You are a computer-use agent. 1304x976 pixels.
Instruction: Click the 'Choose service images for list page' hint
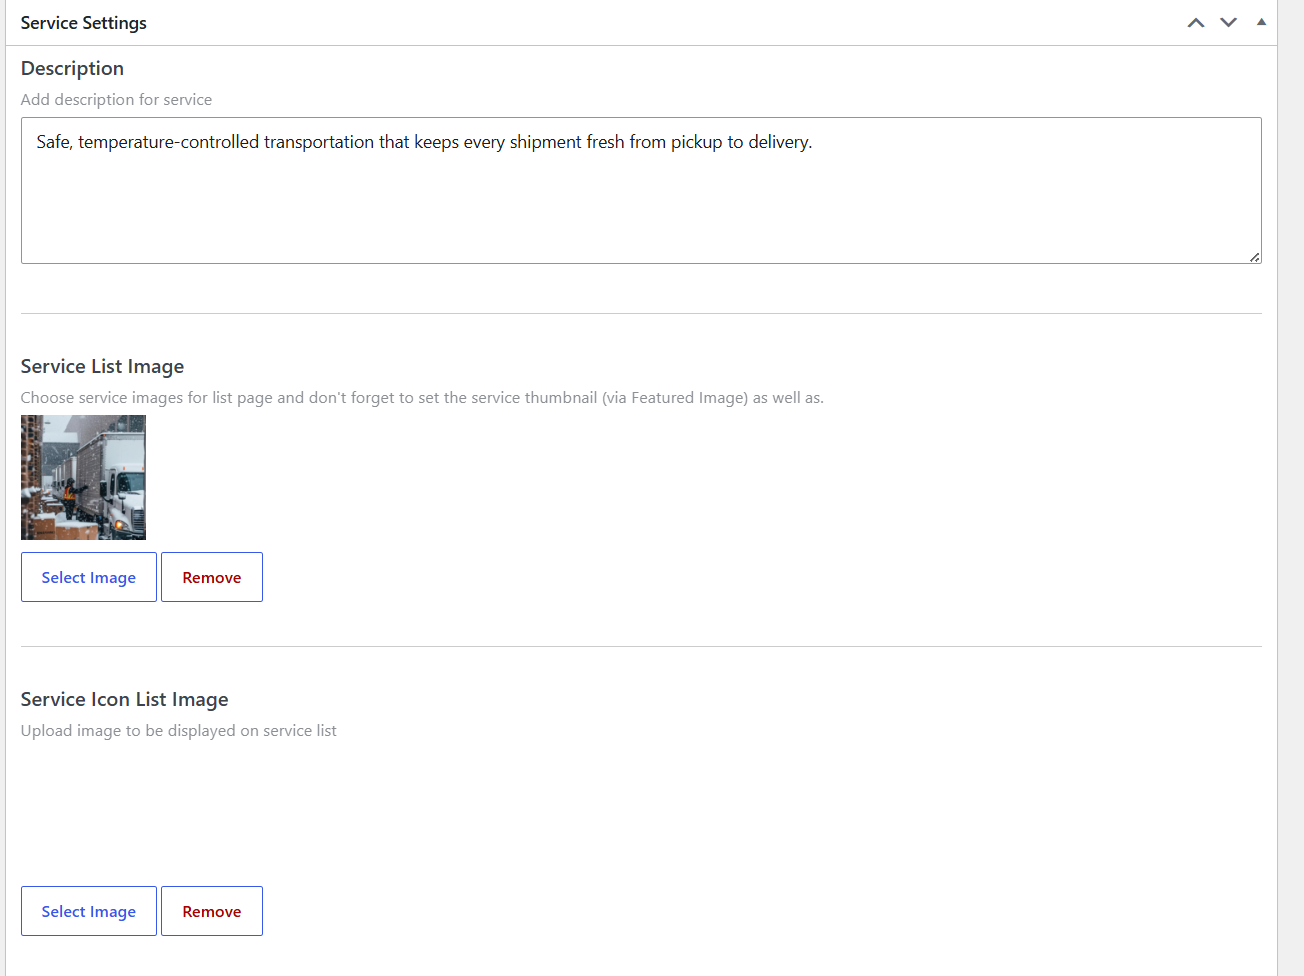point(422,398)
